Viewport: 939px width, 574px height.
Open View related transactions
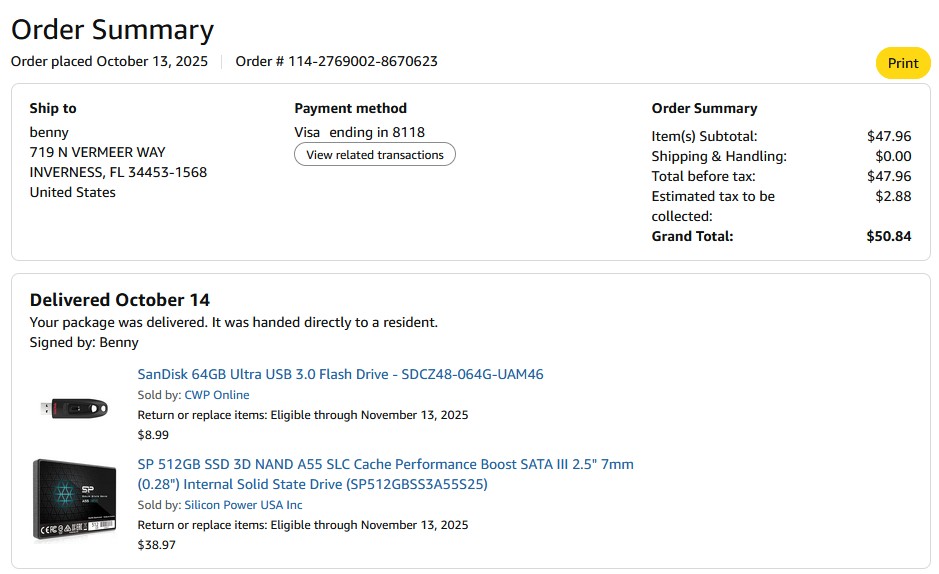click(x=375, y=155)
